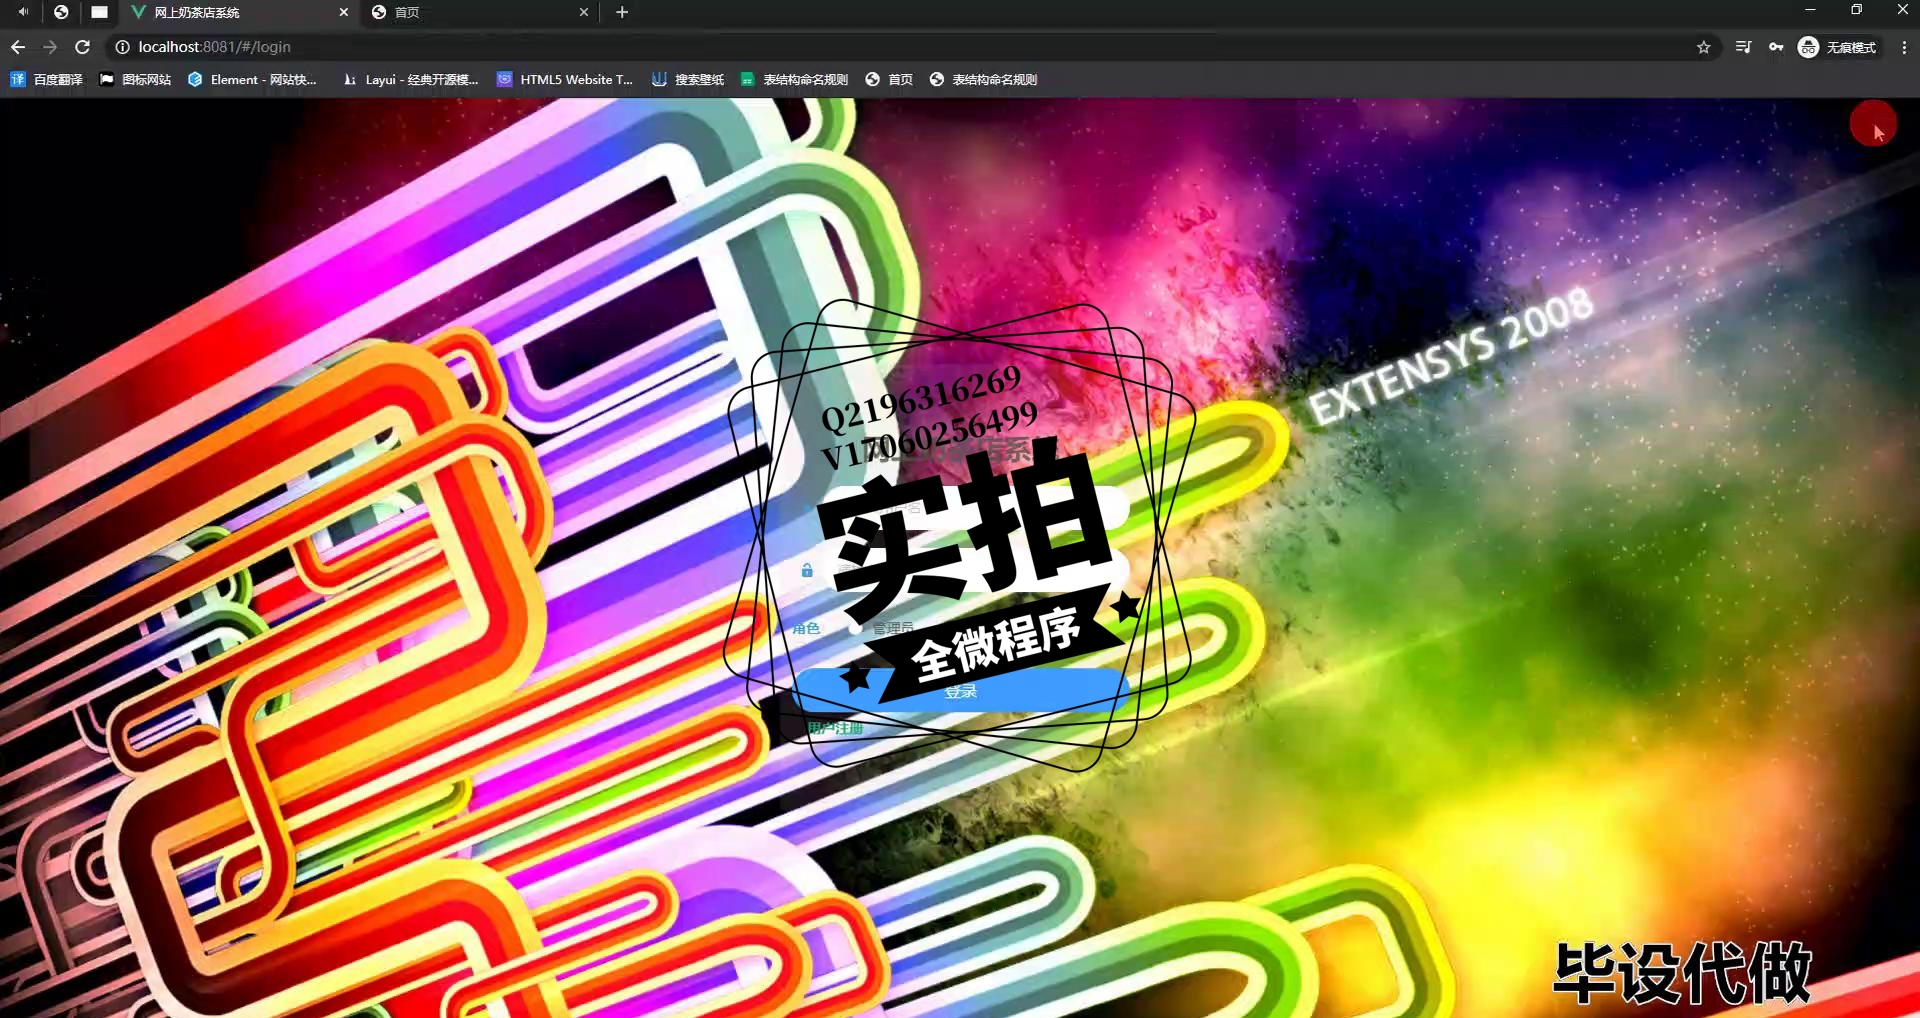Open the pinned globe tab
The height and width of the screenshot is (1018, 1920).
tap(61, 12)
